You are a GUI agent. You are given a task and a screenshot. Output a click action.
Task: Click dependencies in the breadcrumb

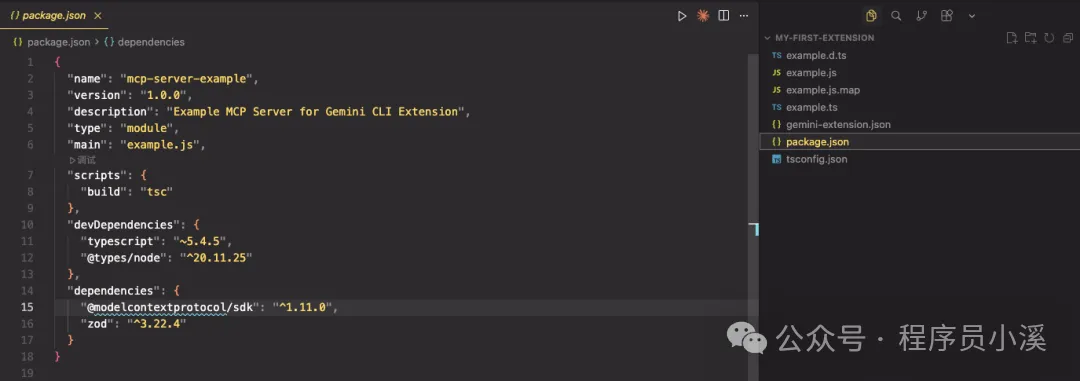151,42
